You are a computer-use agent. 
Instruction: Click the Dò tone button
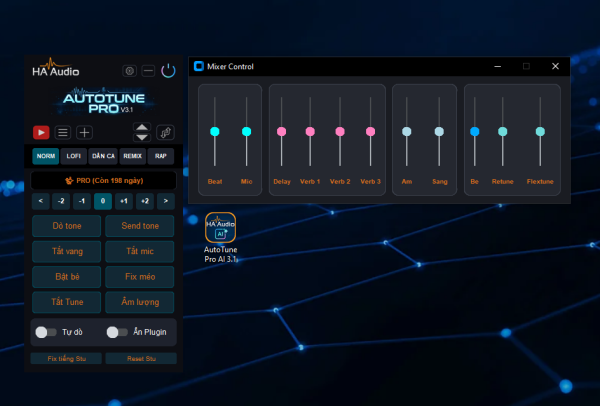67,226
